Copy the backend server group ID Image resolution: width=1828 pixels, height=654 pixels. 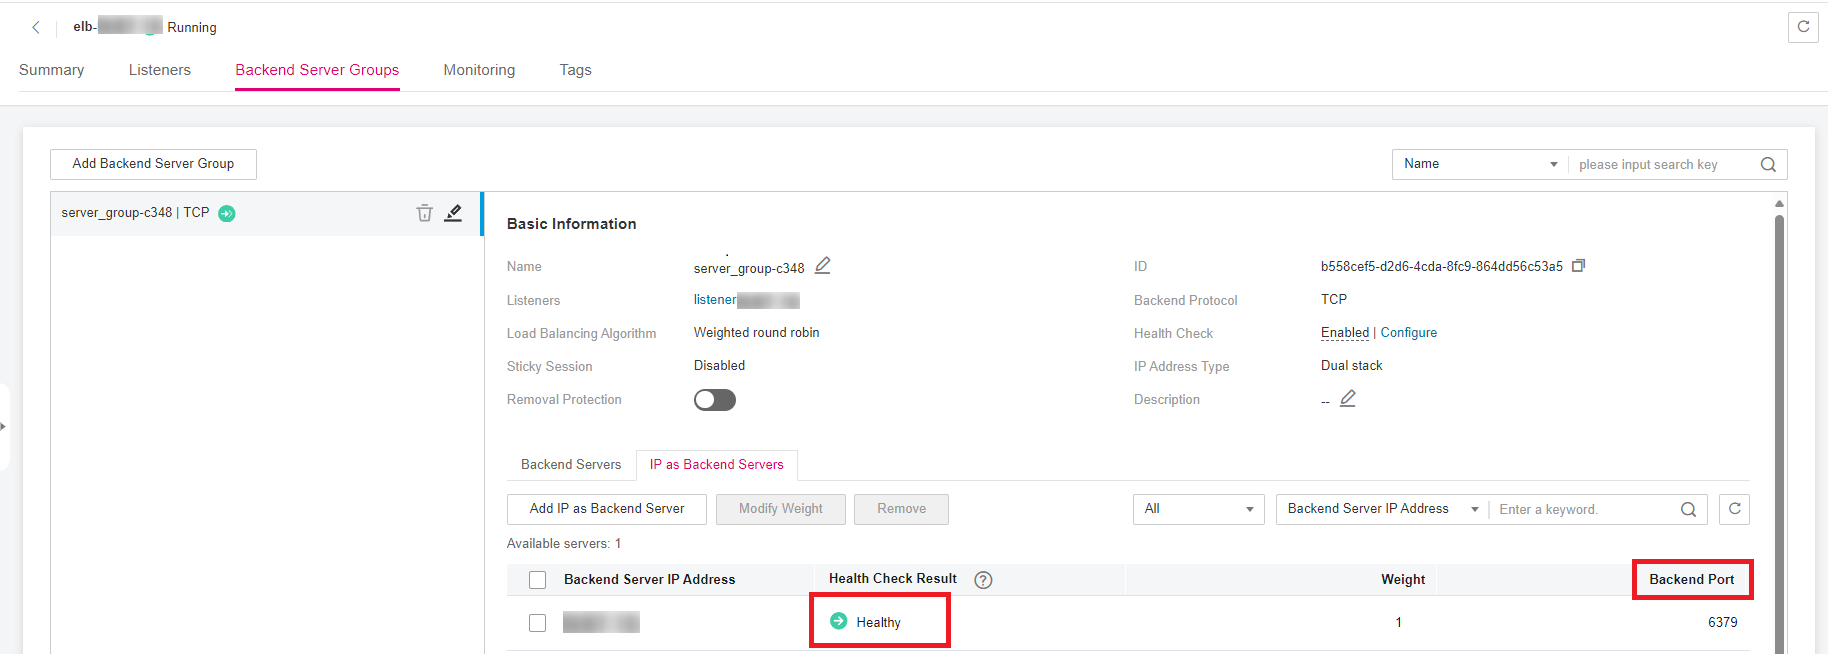click(x=1578, y=266)
